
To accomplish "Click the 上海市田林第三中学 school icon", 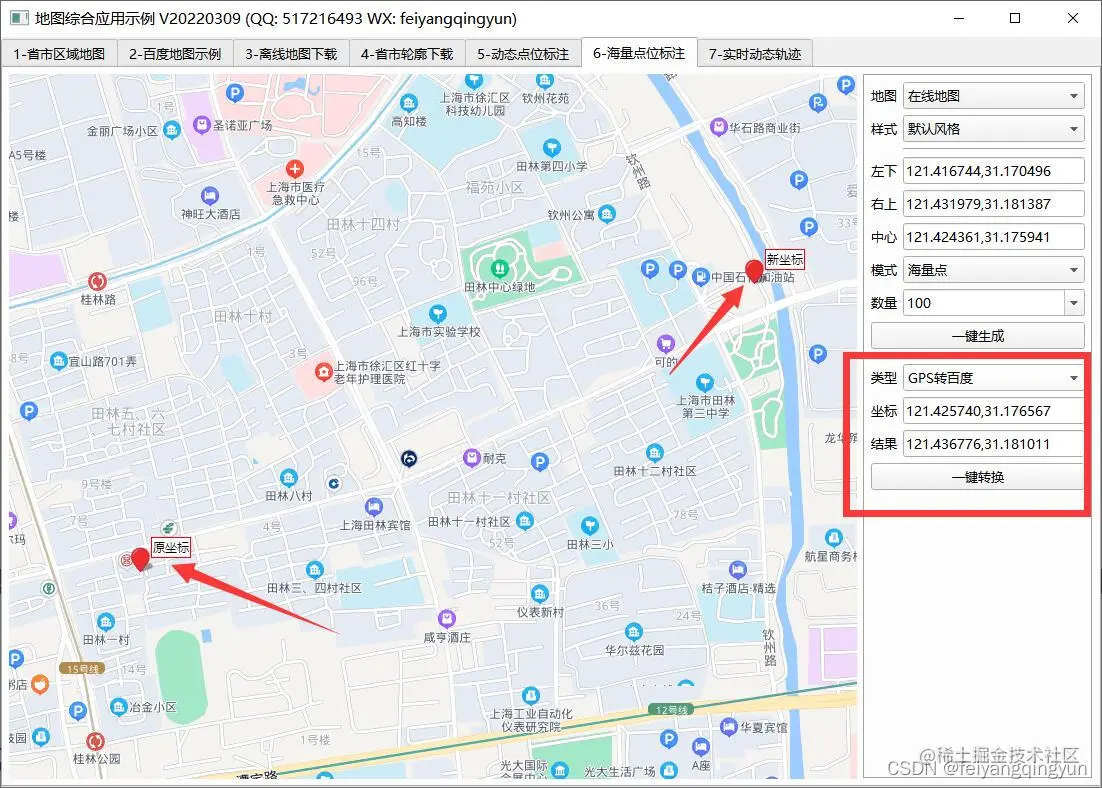I will tap(704, 382).
